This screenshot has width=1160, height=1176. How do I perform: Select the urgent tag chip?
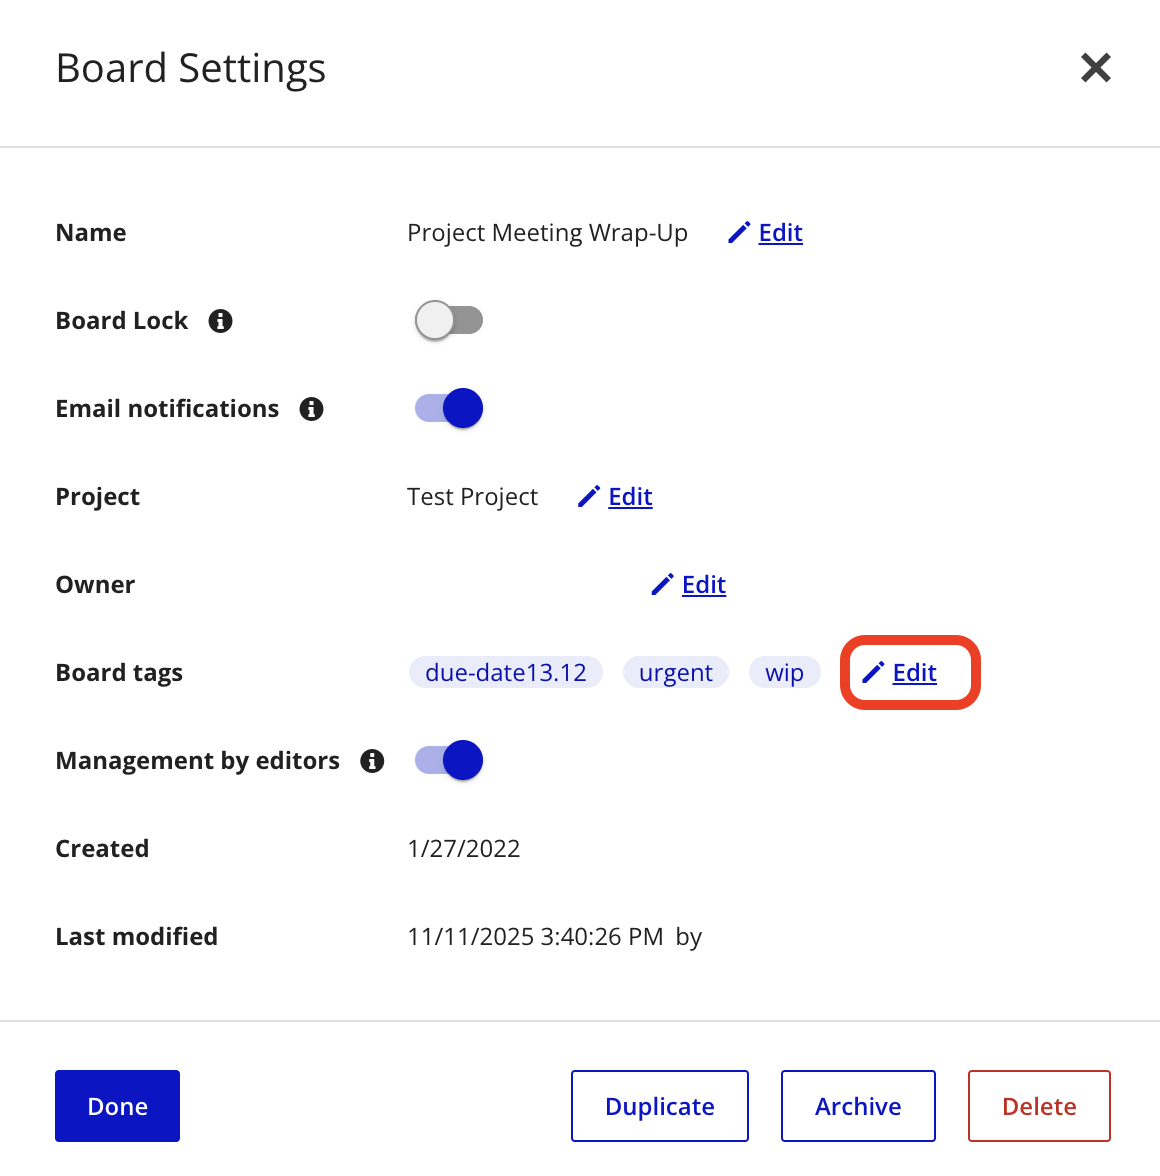tap(676, 673)
